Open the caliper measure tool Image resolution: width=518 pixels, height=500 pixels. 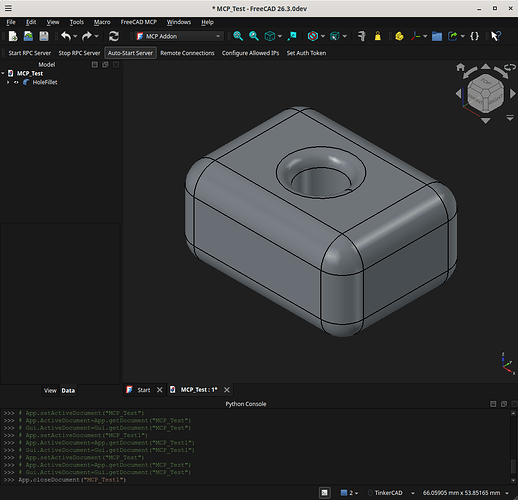(362, 36)
